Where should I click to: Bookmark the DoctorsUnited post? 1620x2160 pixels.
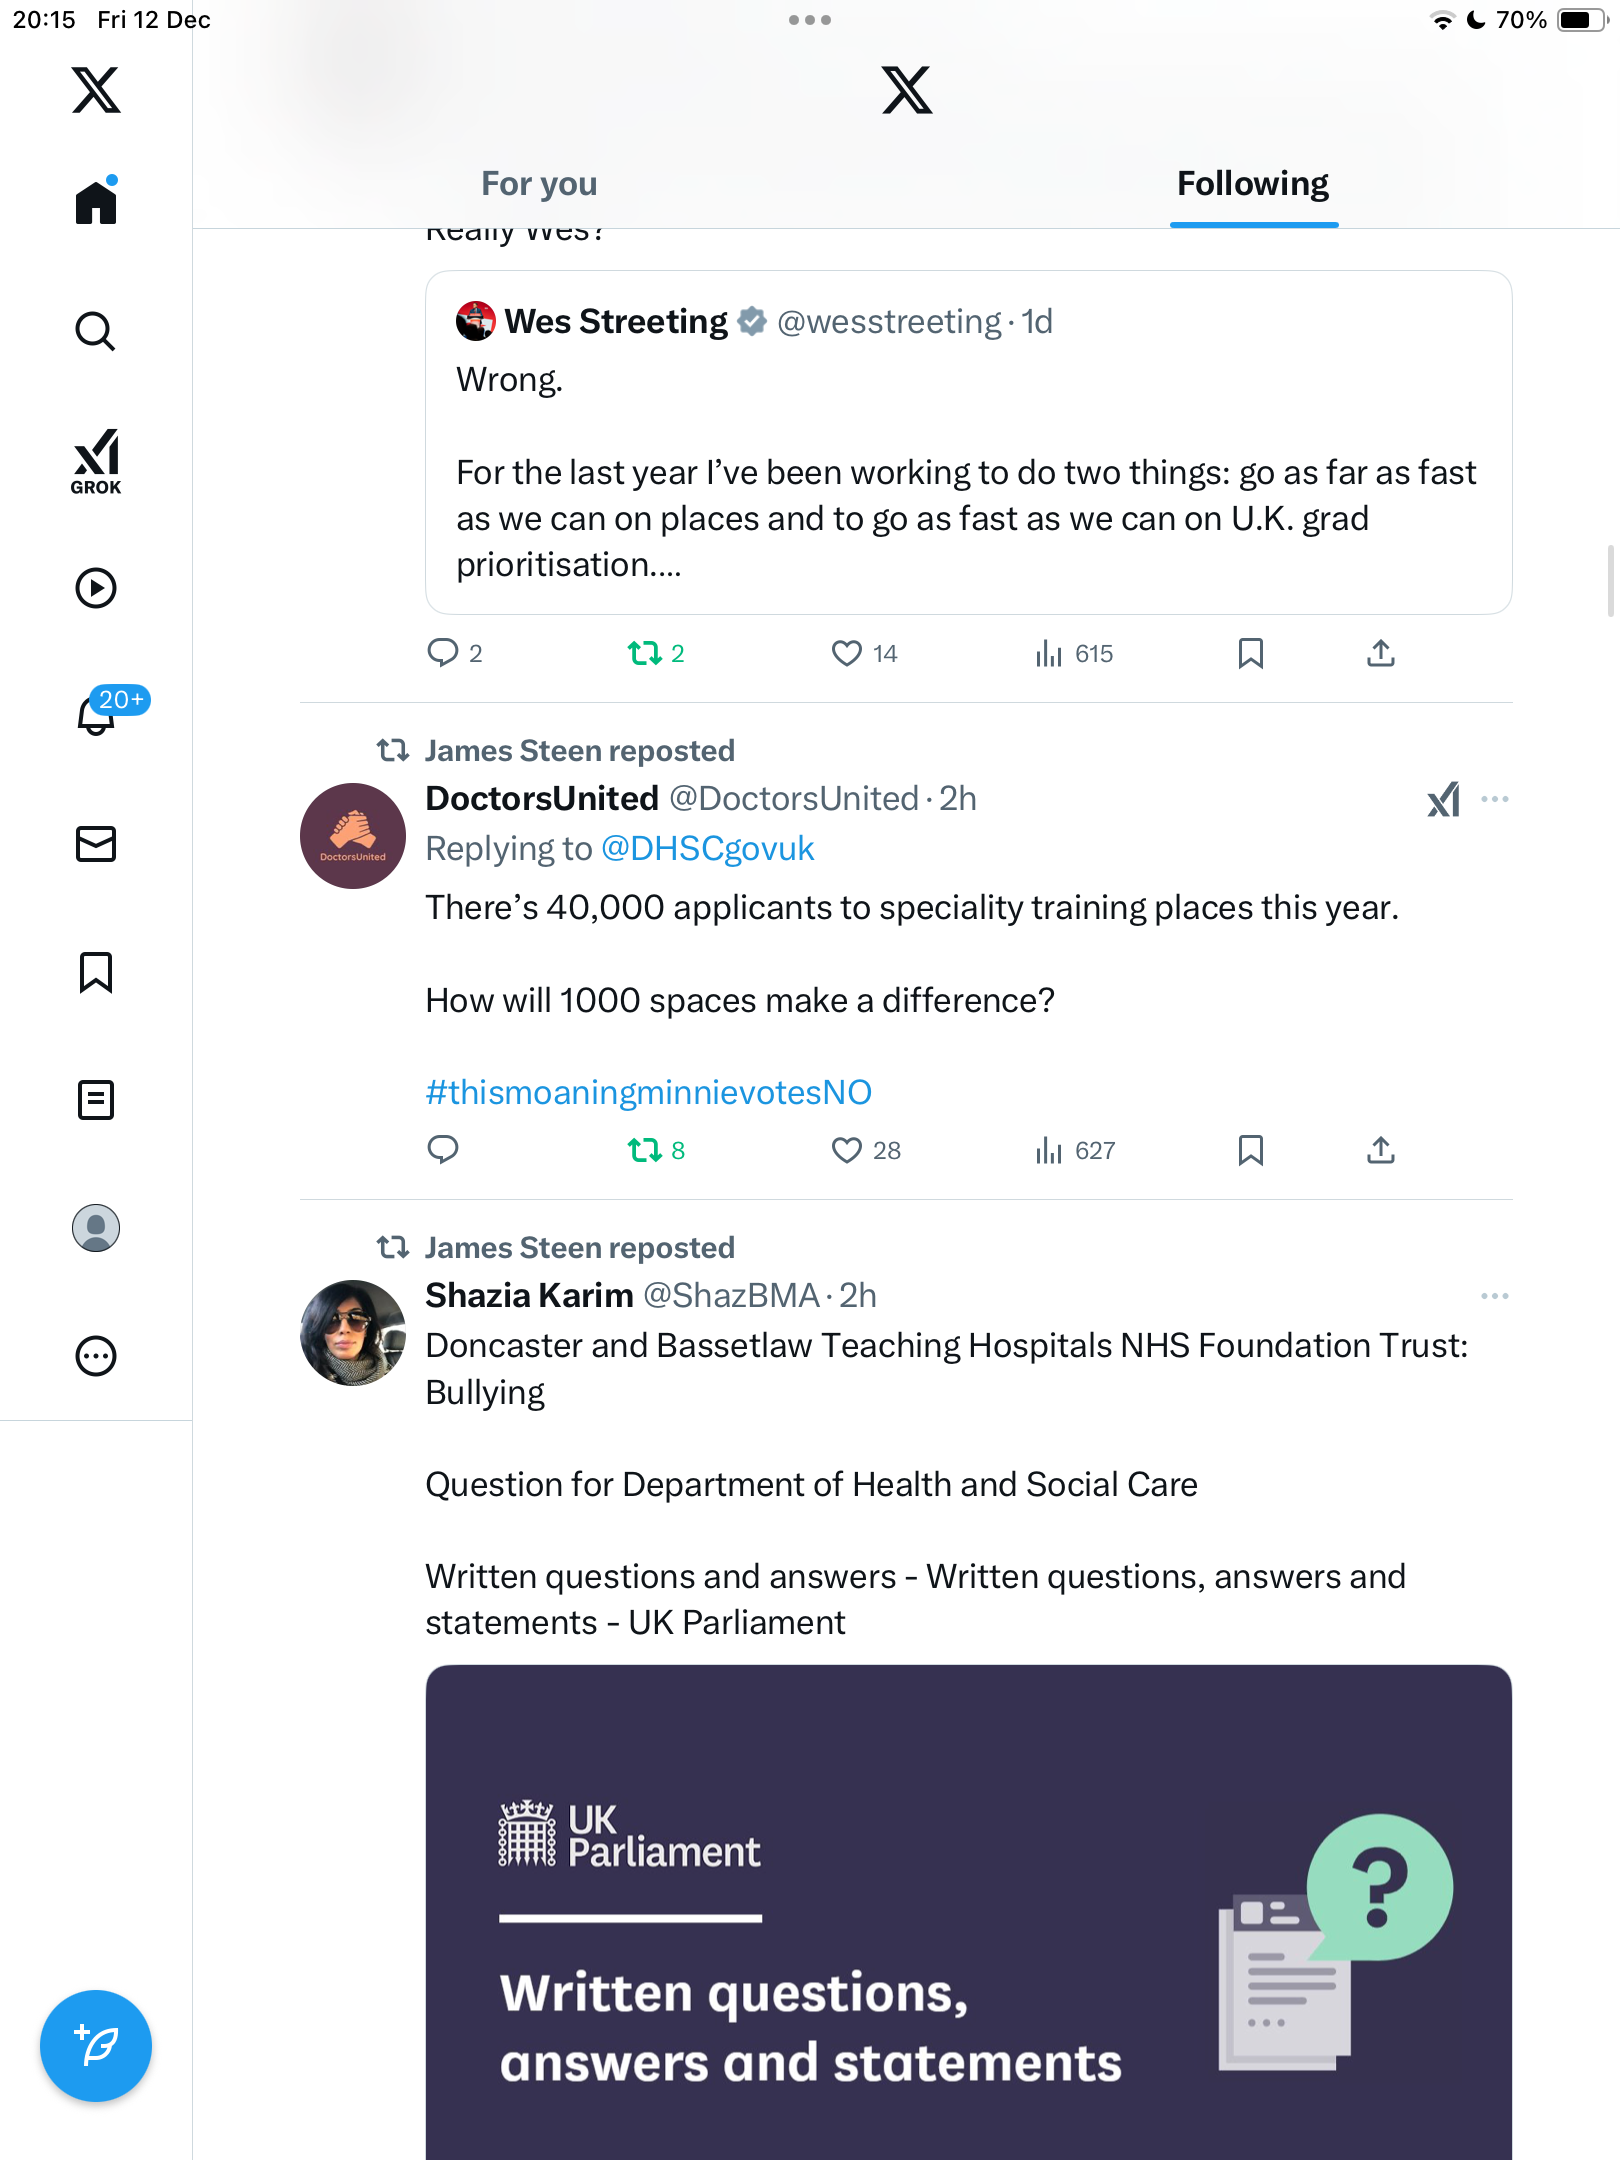[x=1250, y=1150]
